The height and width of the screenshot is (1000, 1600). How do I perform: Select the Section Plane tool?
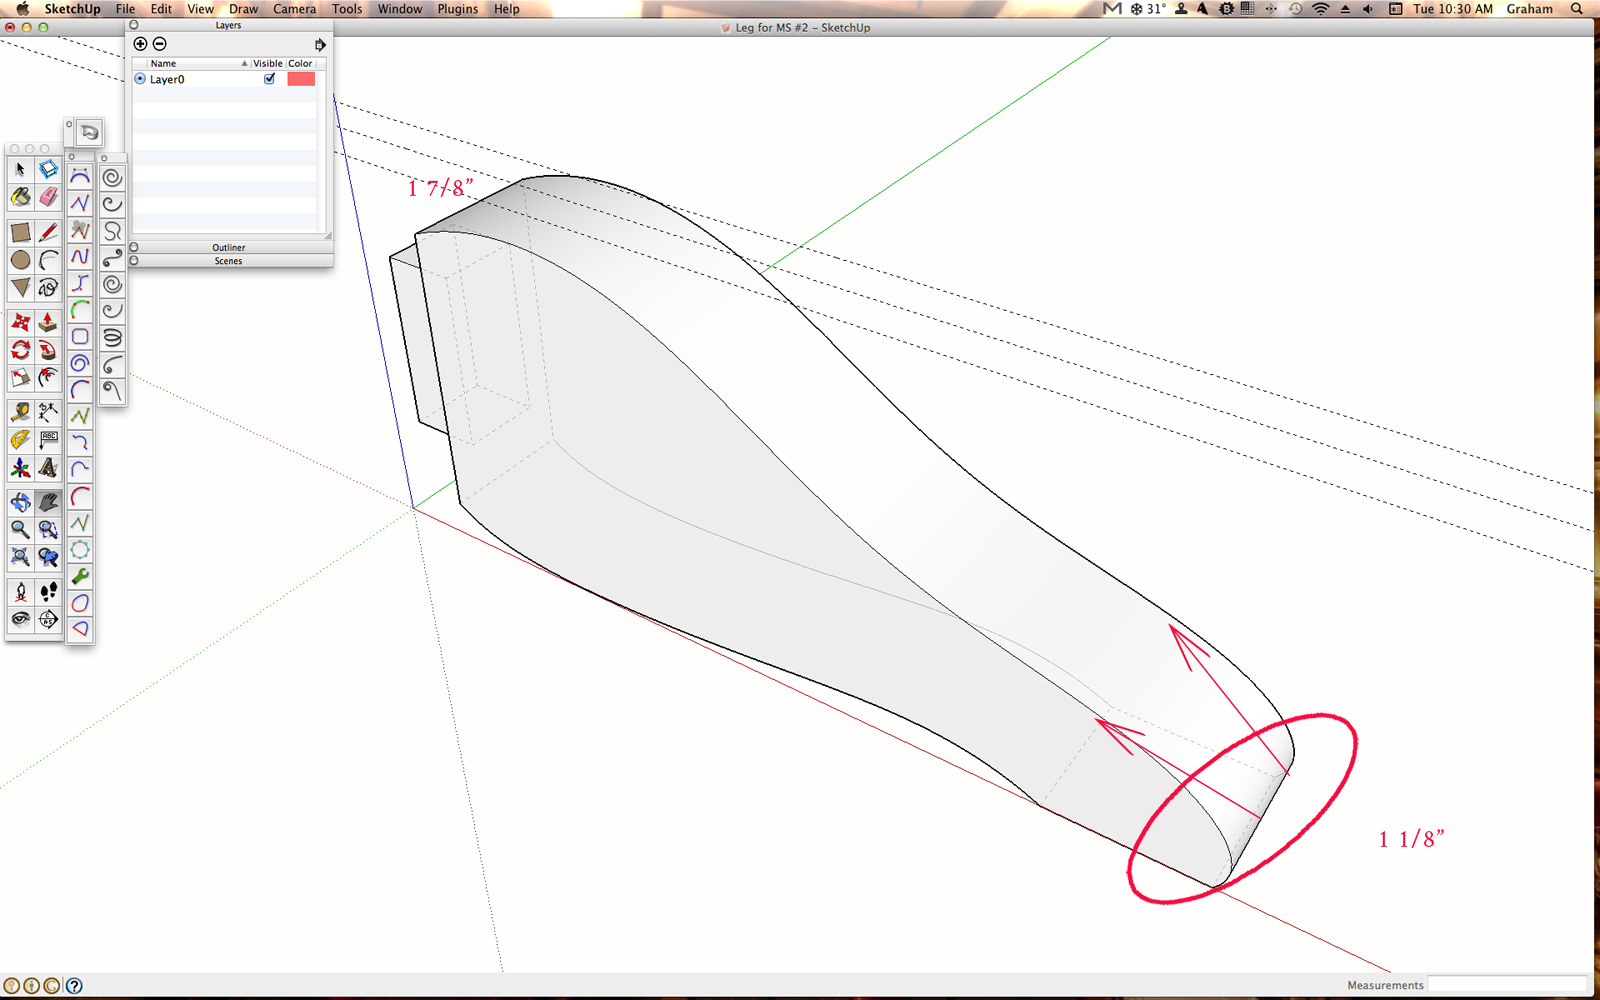coord(48,619)
